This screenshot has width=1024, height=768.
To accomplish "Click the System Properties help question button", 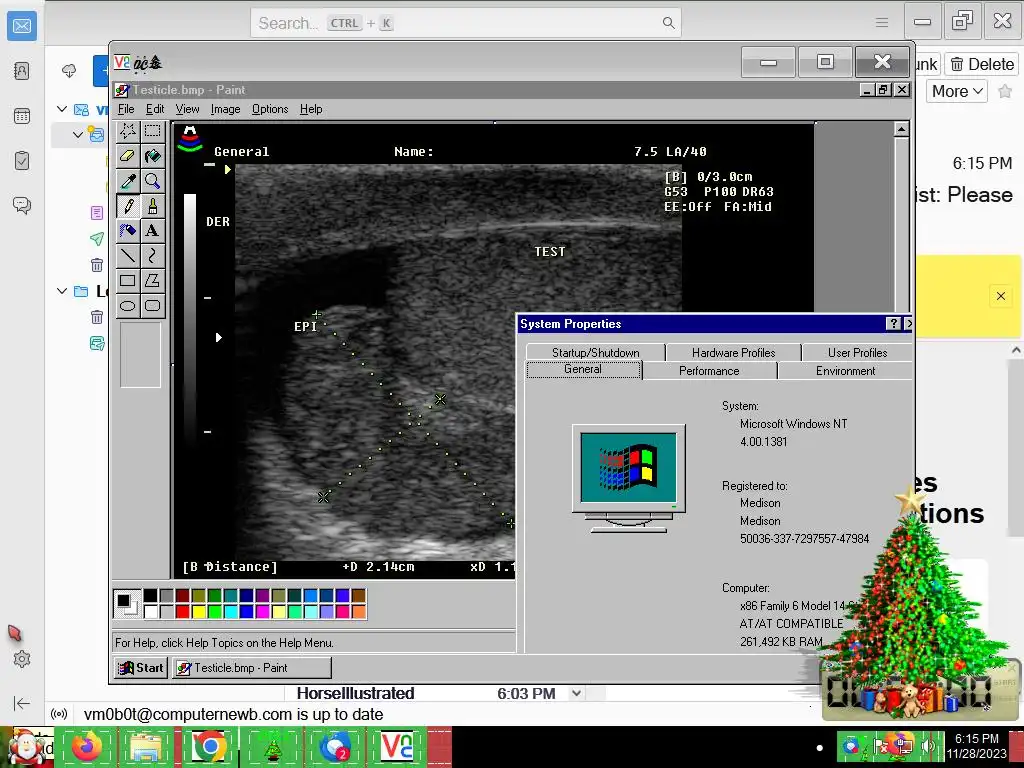I will click(893, 323).
